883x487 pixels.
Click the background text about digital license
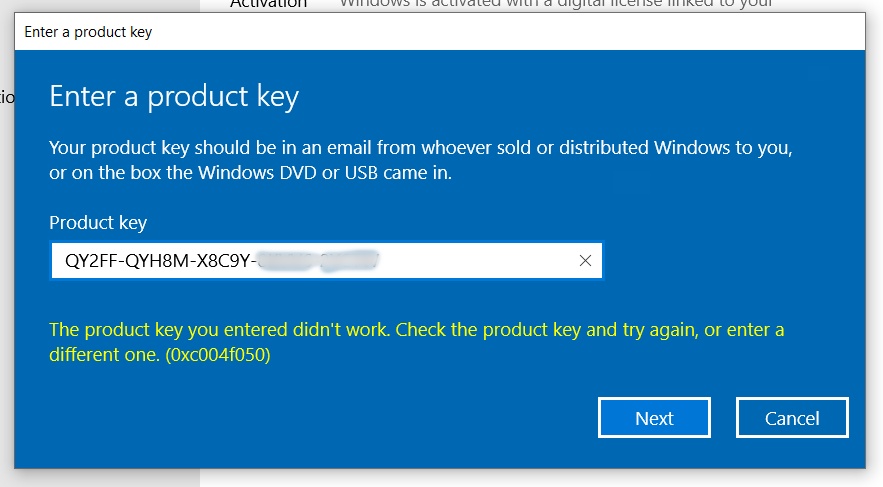556,4
